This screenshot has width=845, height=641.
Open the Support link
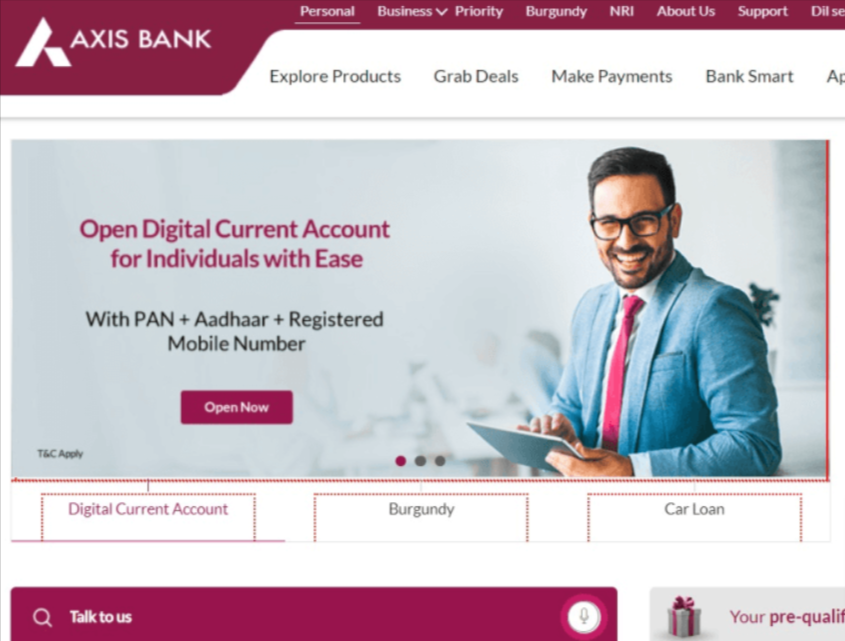(763, 11)
